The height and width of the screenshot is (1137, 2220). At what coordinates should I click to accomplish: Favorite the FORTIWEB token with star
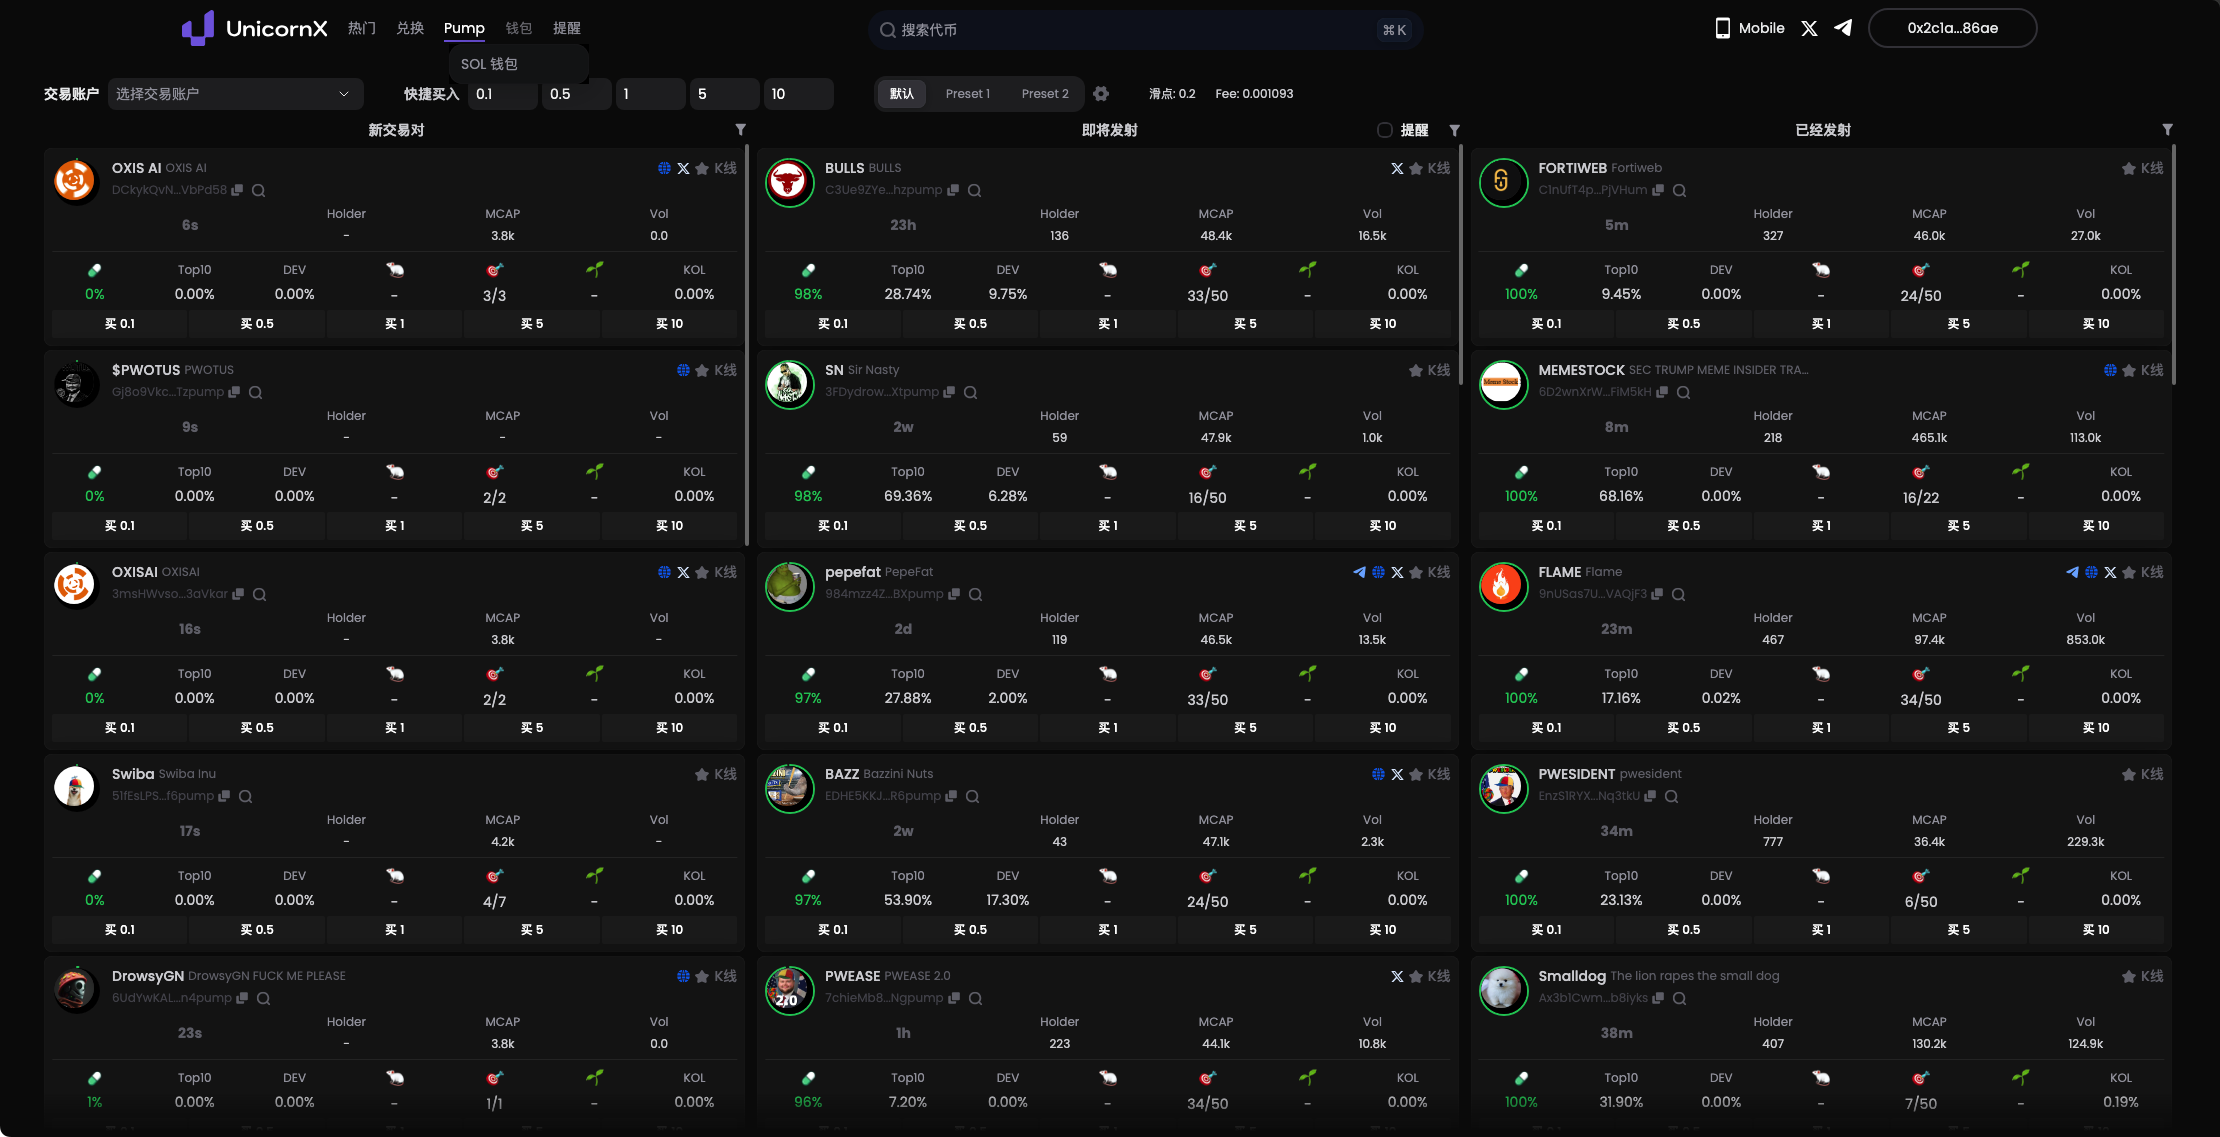pos(2129,168)
